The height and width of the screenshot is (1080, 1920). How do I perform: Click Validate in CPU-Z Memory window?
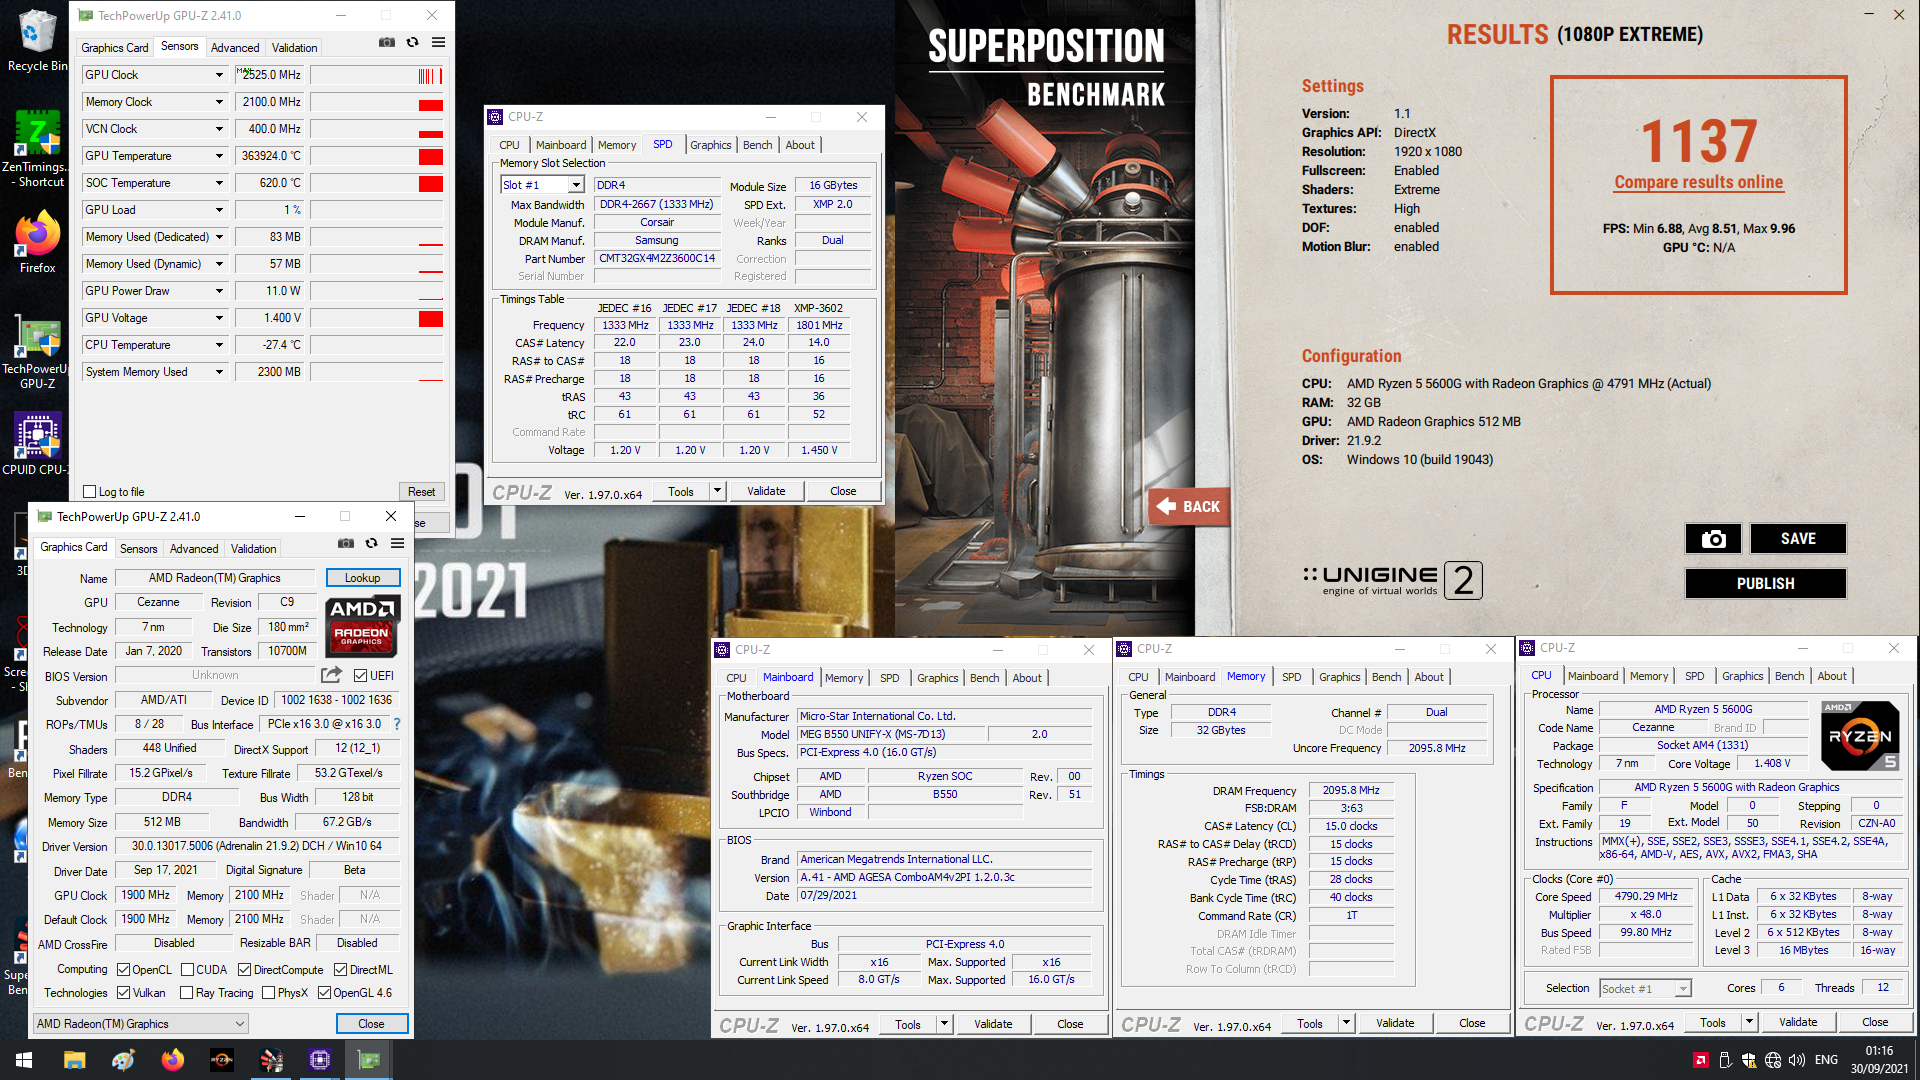tap(1394, 1023)
